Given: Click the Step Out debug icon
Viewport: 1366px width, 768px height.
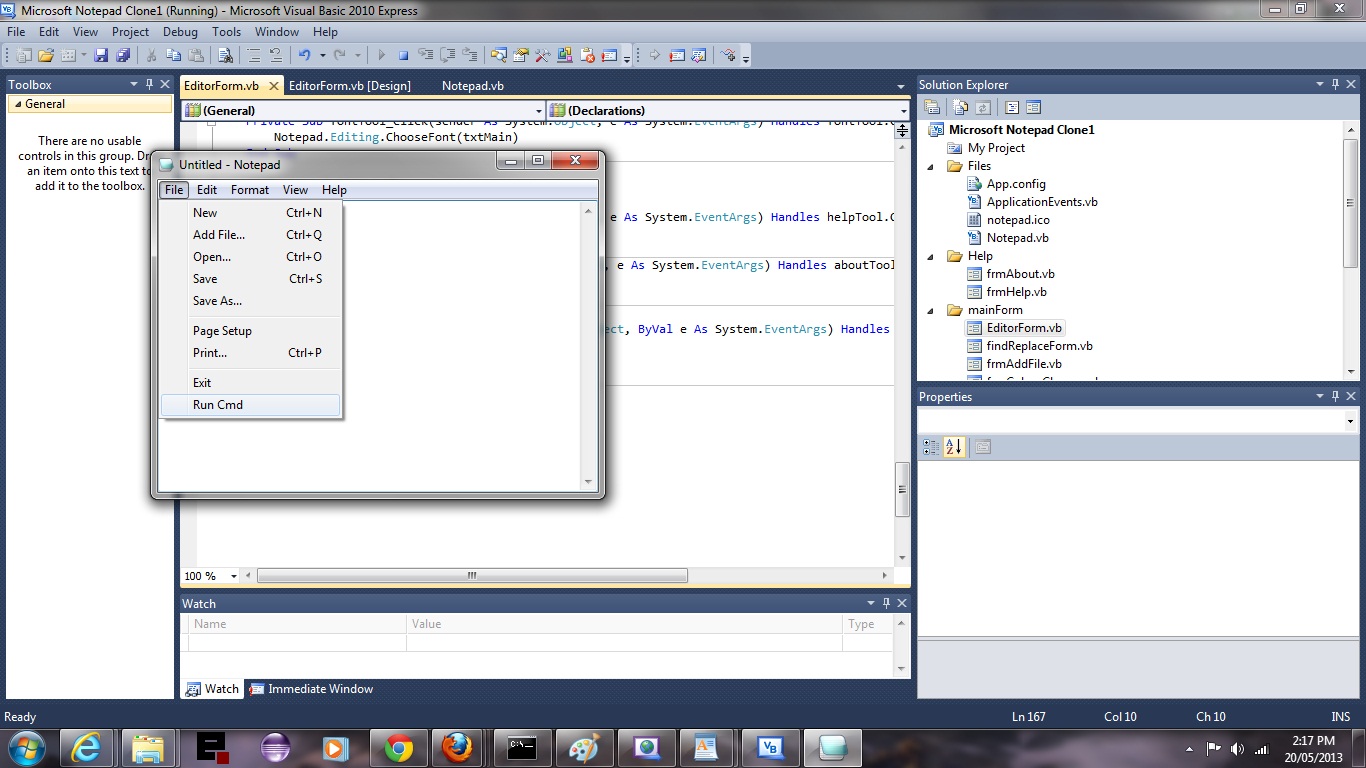Looking at the screenshot, I should click(x=470, y=55).
